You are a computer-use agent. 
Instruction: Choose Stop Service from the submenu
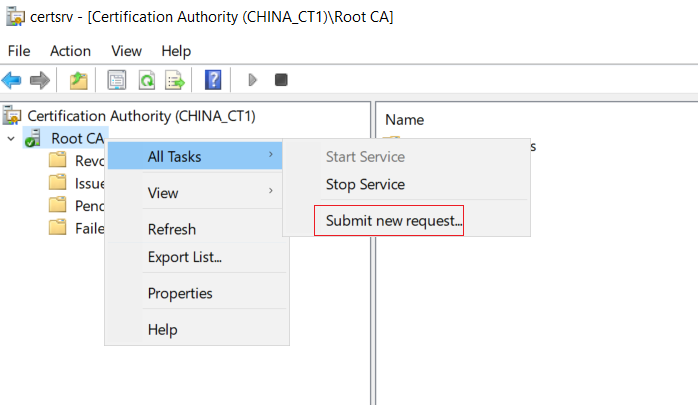coord(365,184)
